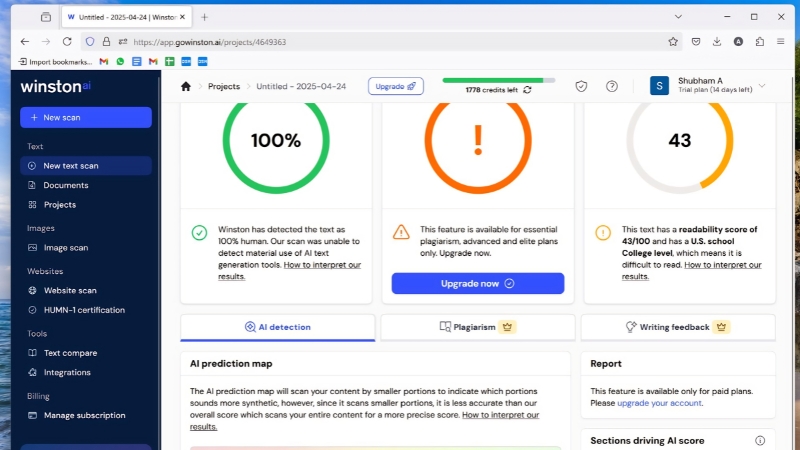800x450 pixels.
Task: Select the AI detection tab
Action: 278,327
